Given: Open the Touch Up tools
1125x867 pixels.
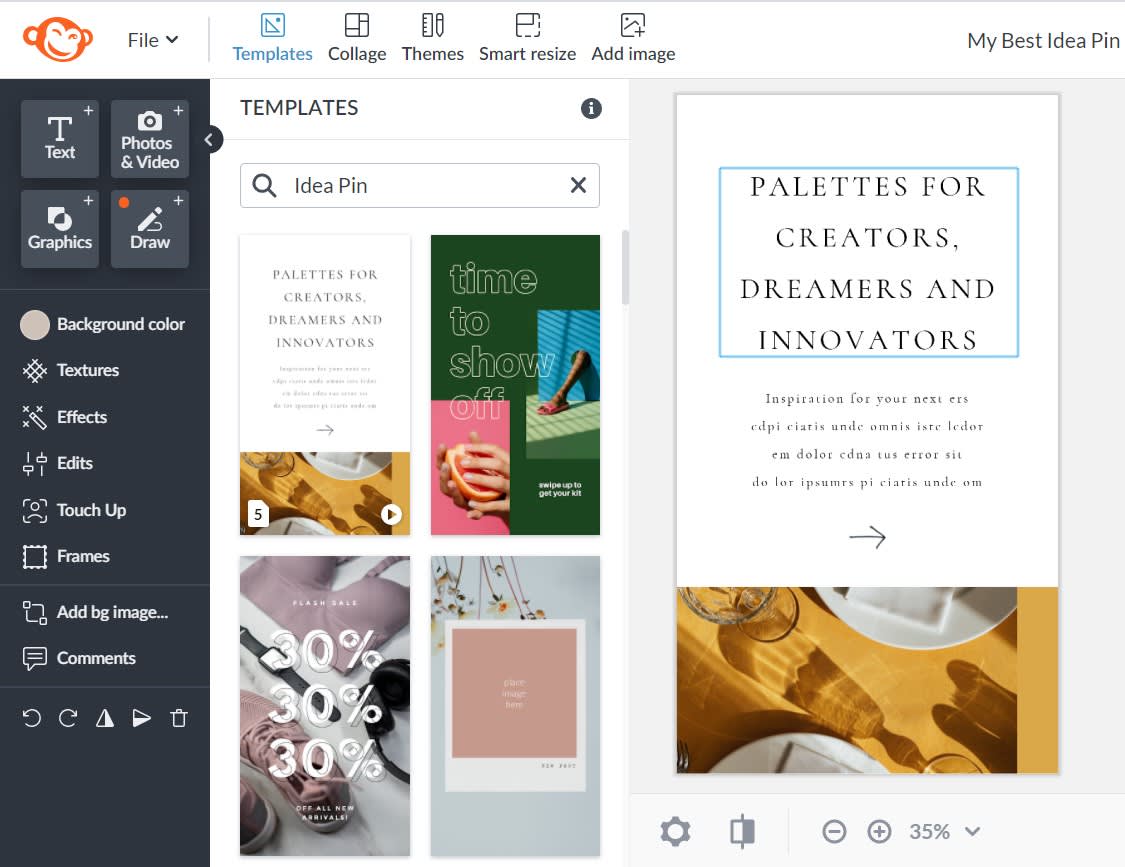Looking at the screenshot, I should pos(74,510).
